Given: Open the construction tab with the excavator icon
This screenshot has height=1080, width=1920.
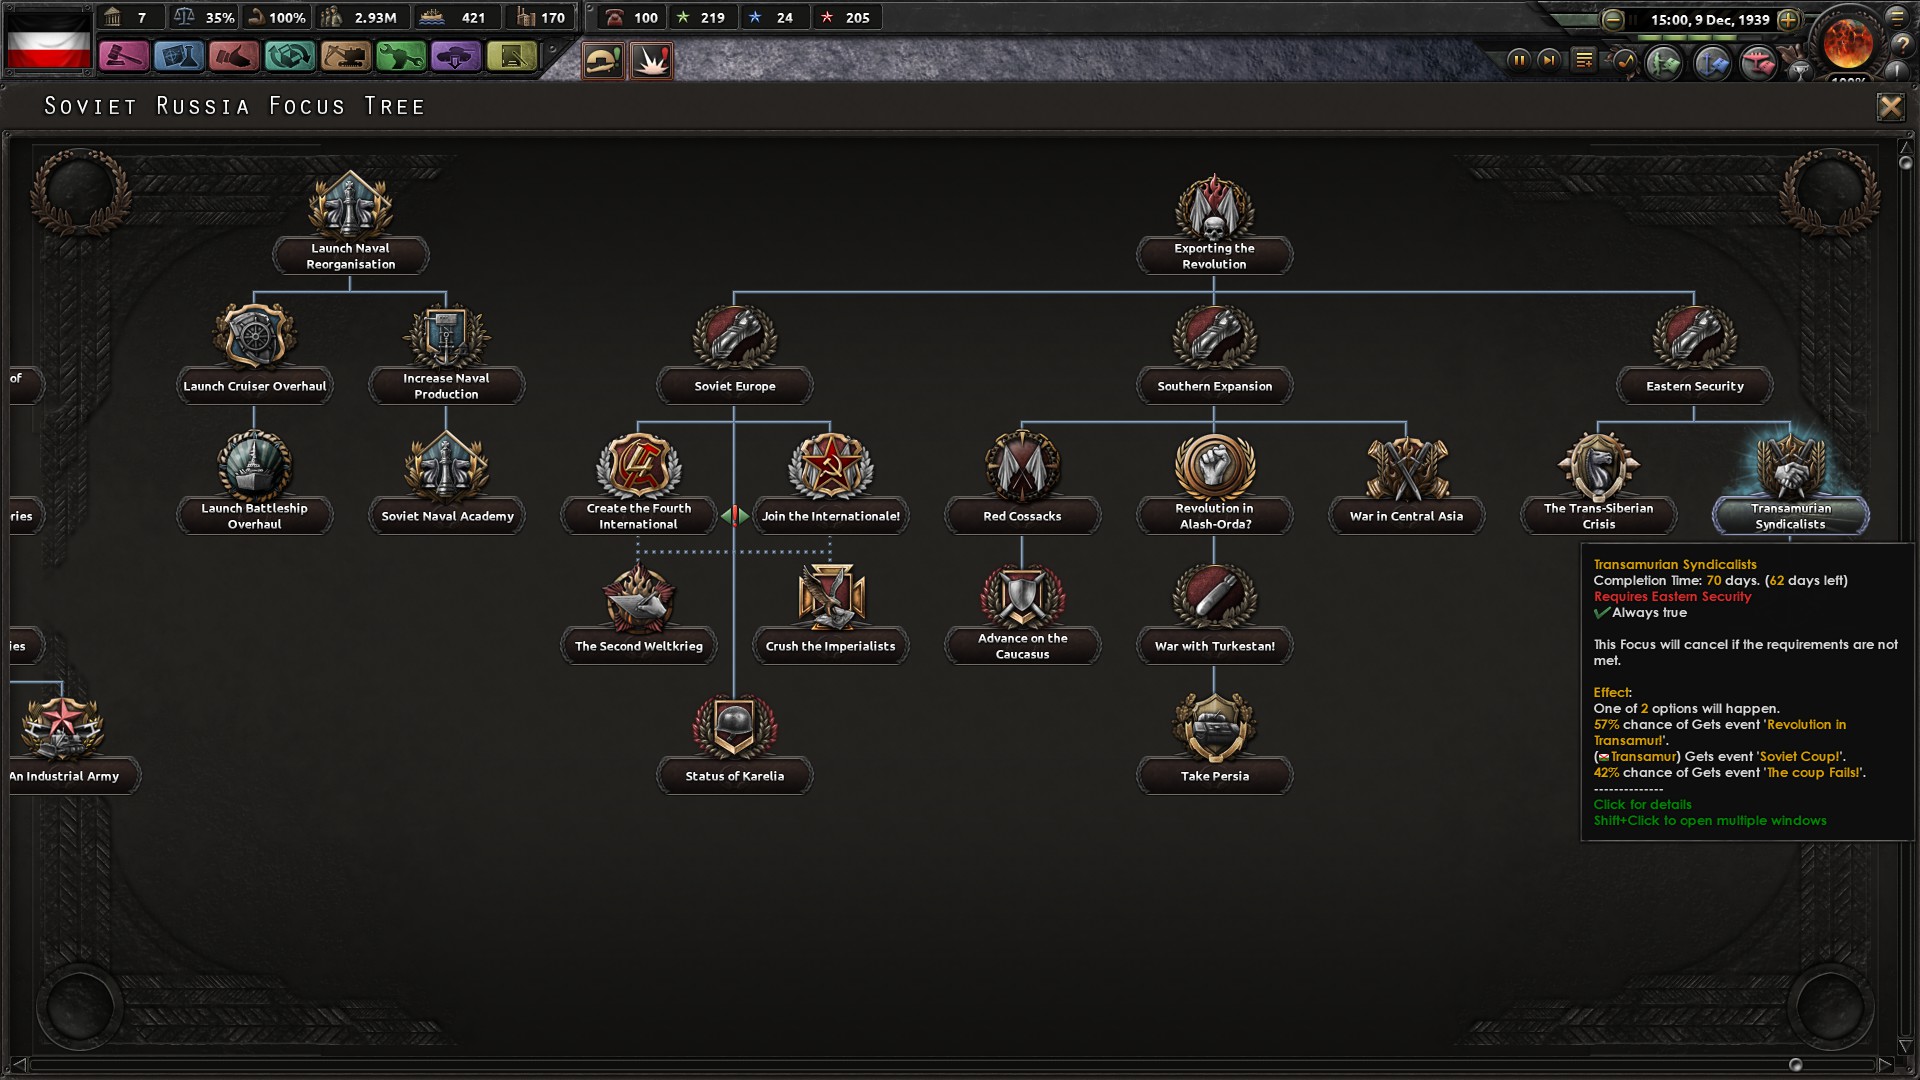Looking at the screenshot, I should (343, 57).
